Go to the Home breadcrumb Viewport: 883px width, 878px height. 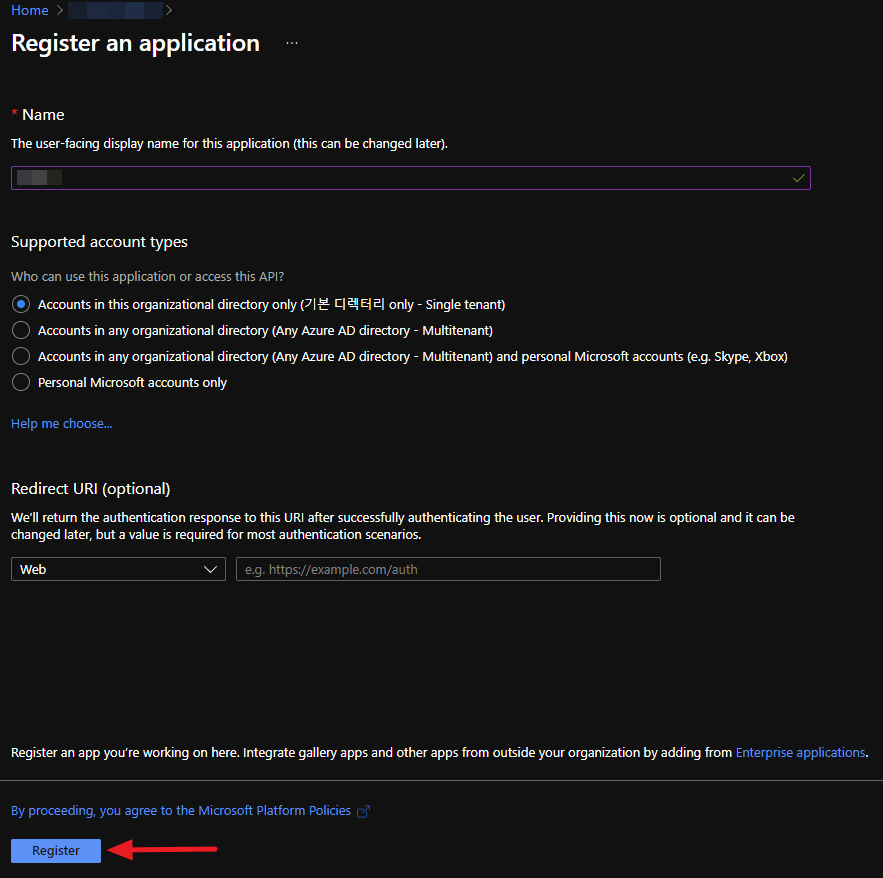coord(29,10)
